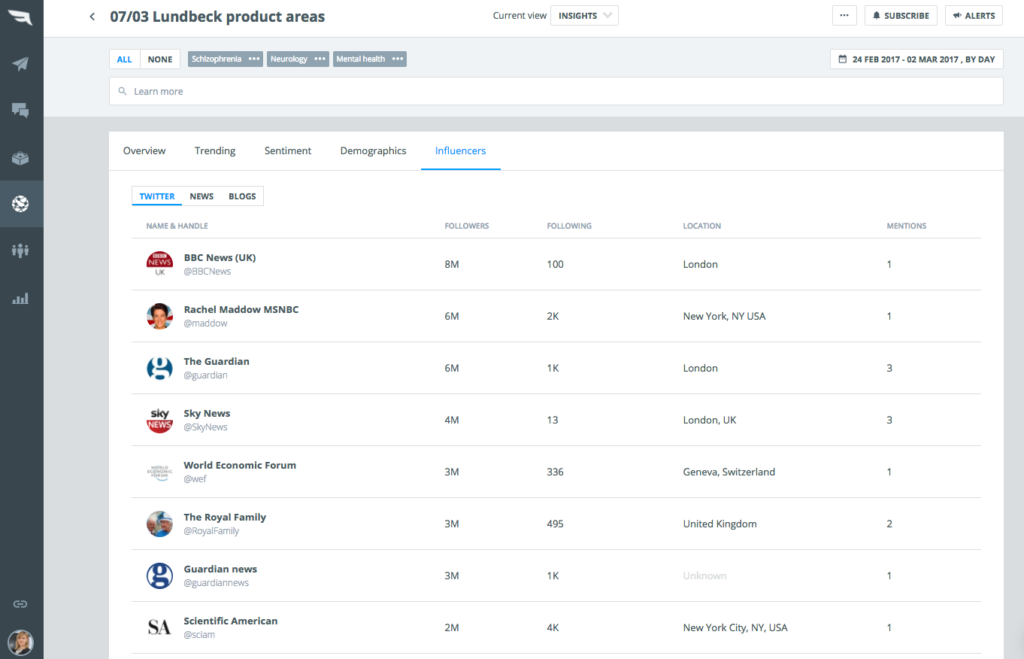Open the user profile avatar

pos(20,643)
